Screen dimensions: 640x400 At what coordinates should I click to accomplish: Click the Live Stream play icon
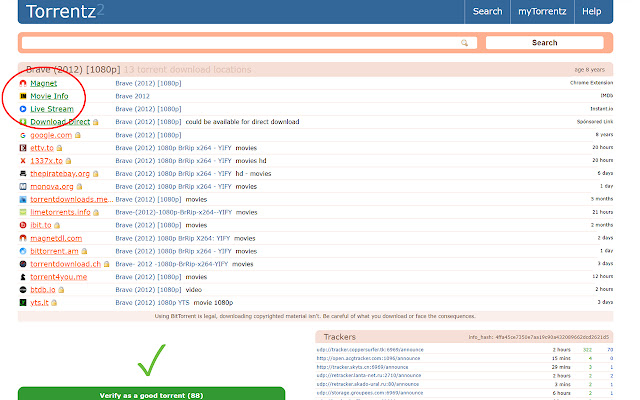[23, 109]
